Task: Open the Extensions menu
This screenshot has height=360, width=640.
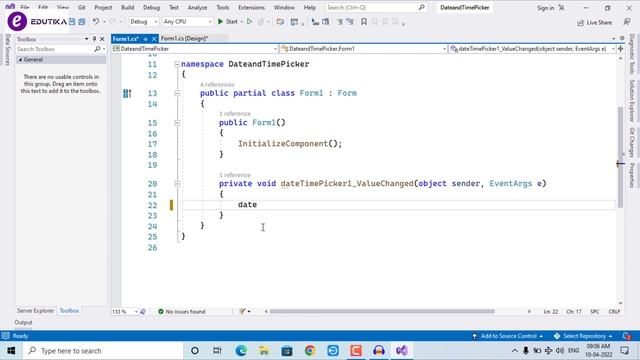Action: pyautogui.click(x=251, y=7)
